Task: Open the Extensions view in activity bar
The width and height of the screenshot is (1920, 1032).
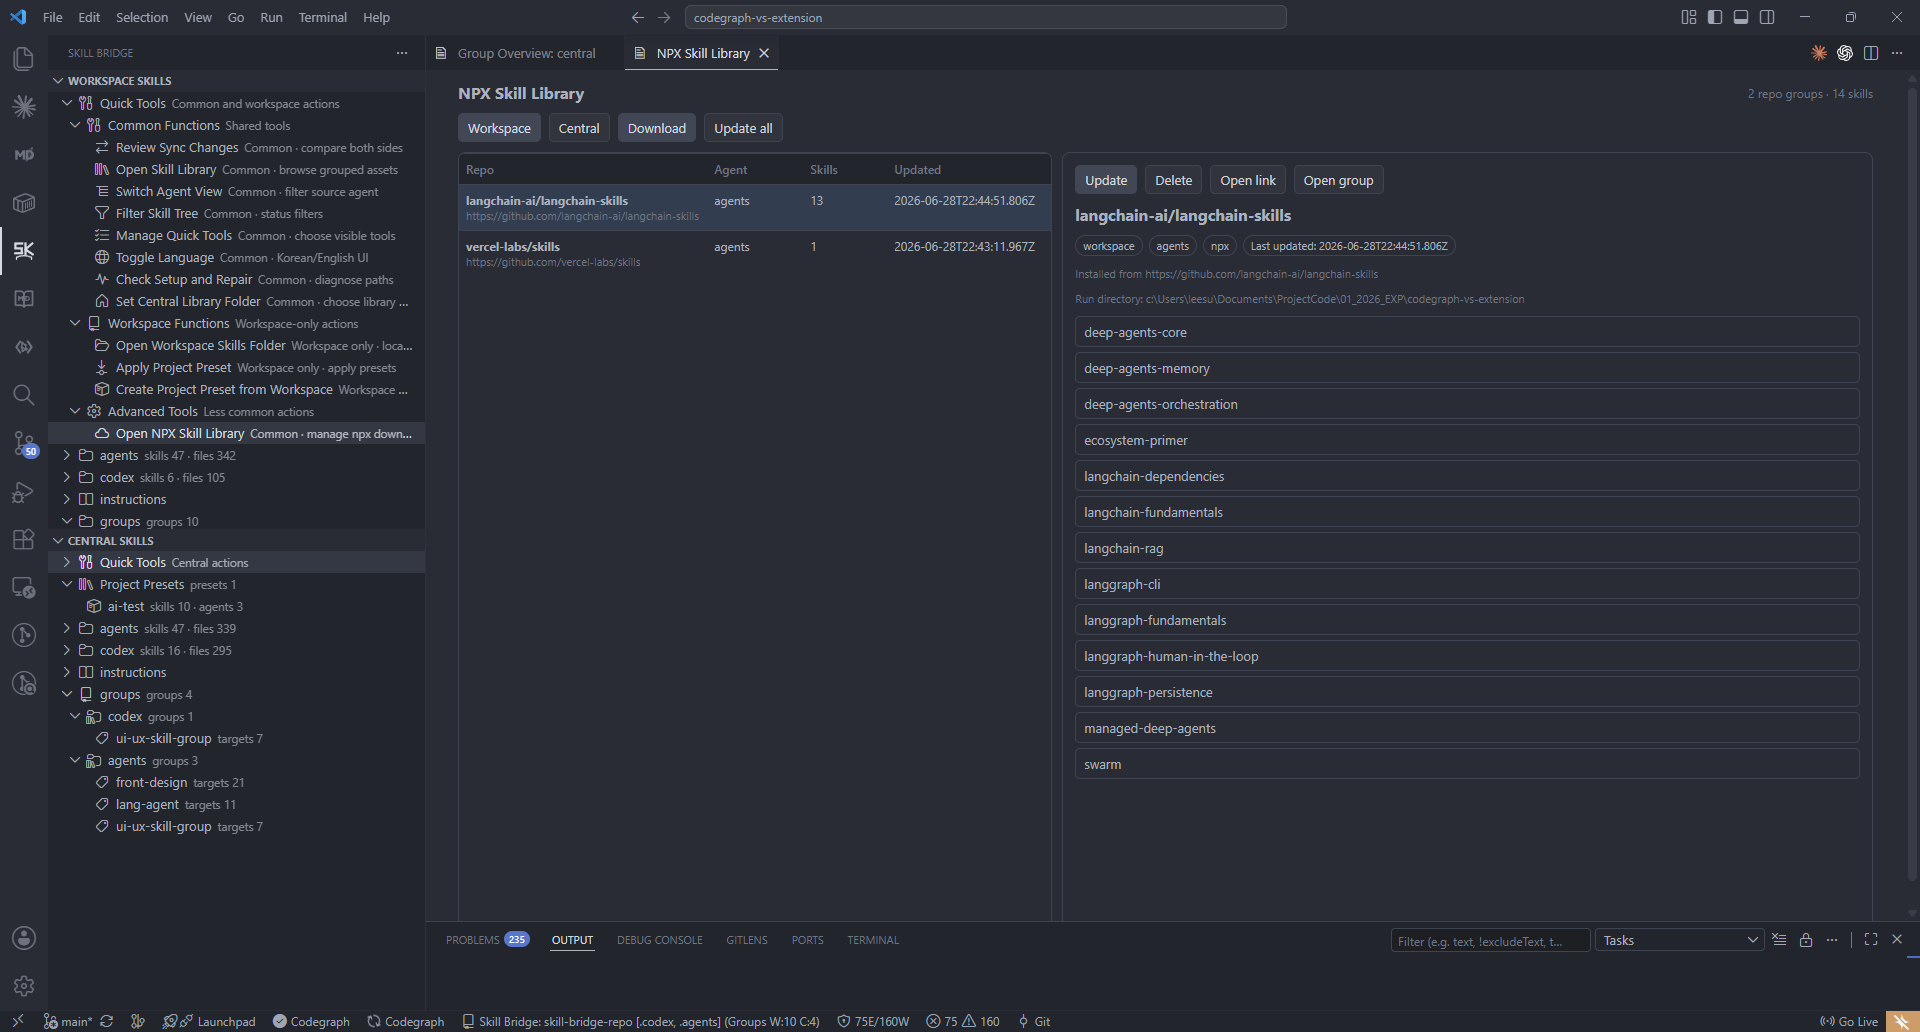Action: click(24, 539)
